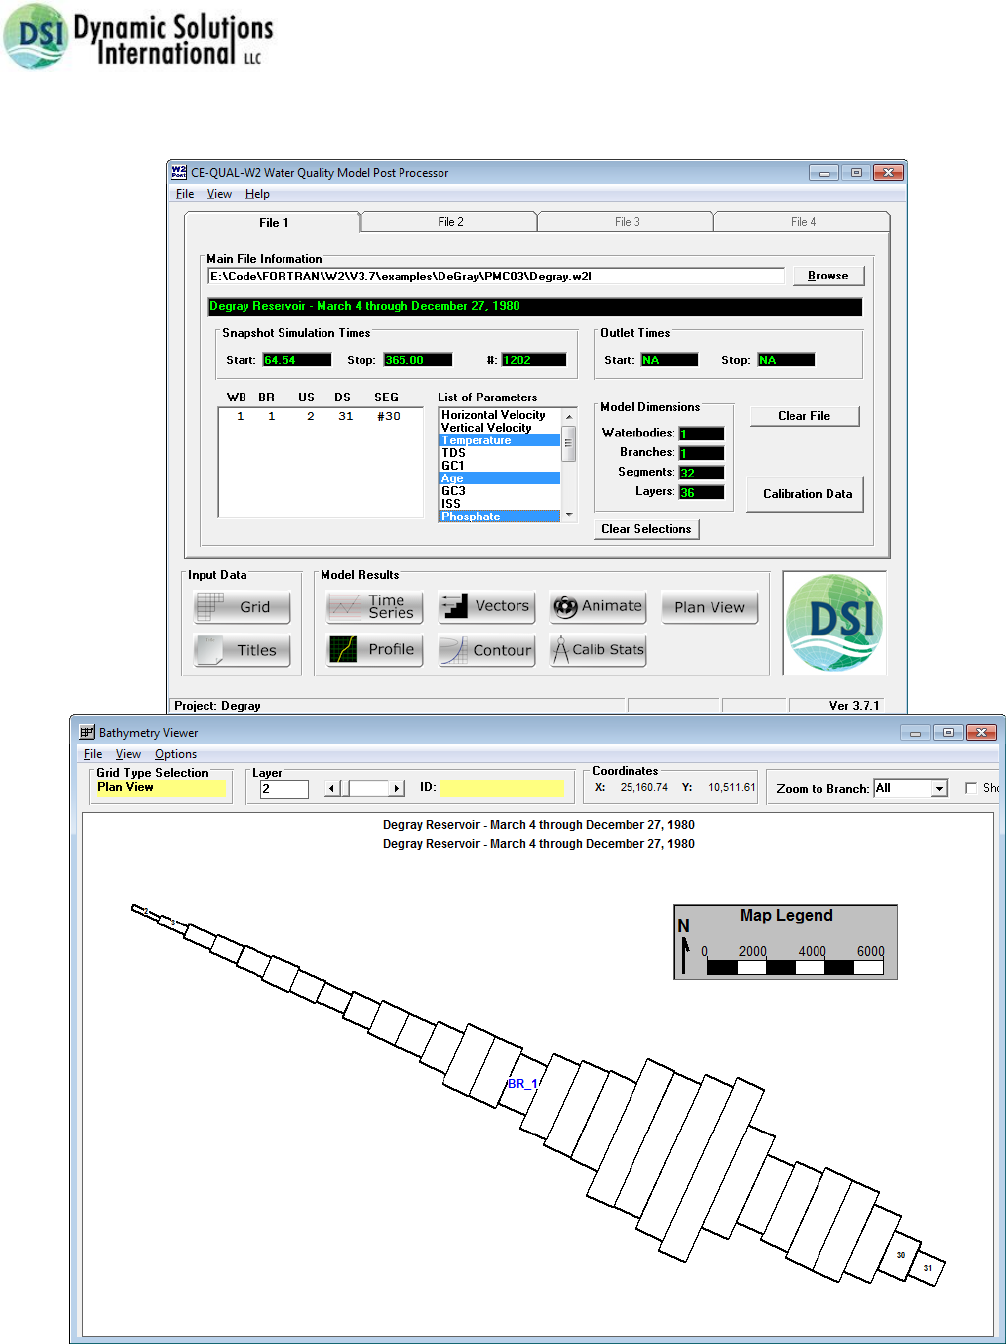The height and width of the screenshot is (1344, 1006).
Task: Select Temperature in parameter list
Action: tap(500, 440)
